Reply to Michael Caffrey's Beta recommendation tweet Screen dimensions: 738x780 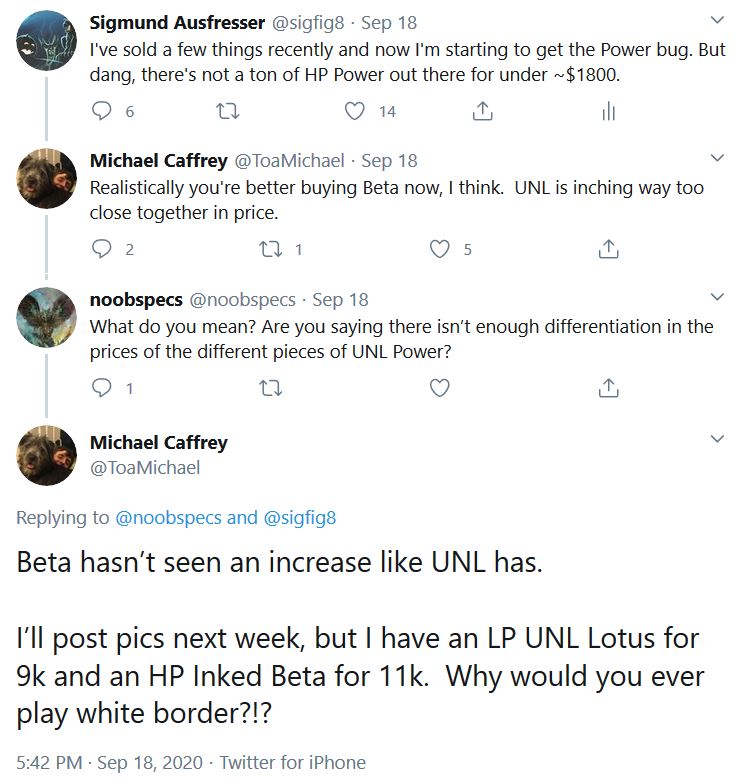coord(102,250)
